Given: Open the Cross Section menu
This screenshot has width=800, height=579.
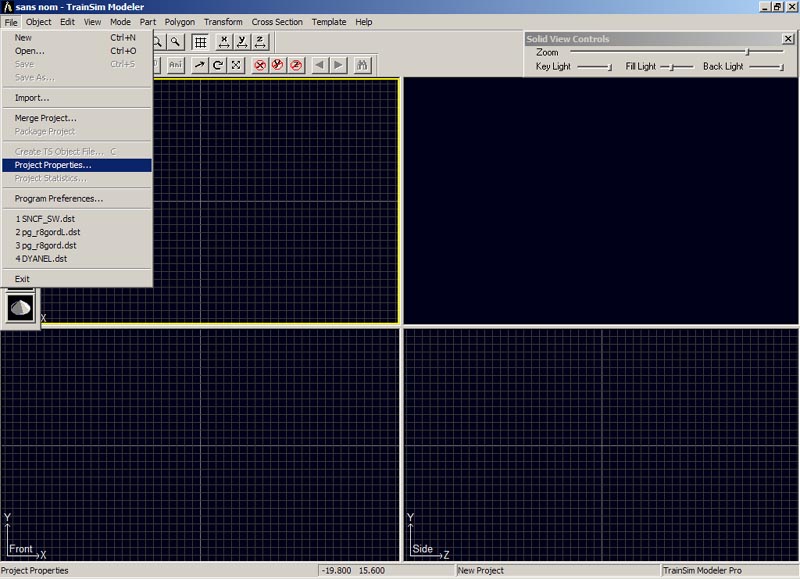Looking at the screenshot, I should click(x=277, y=21).
